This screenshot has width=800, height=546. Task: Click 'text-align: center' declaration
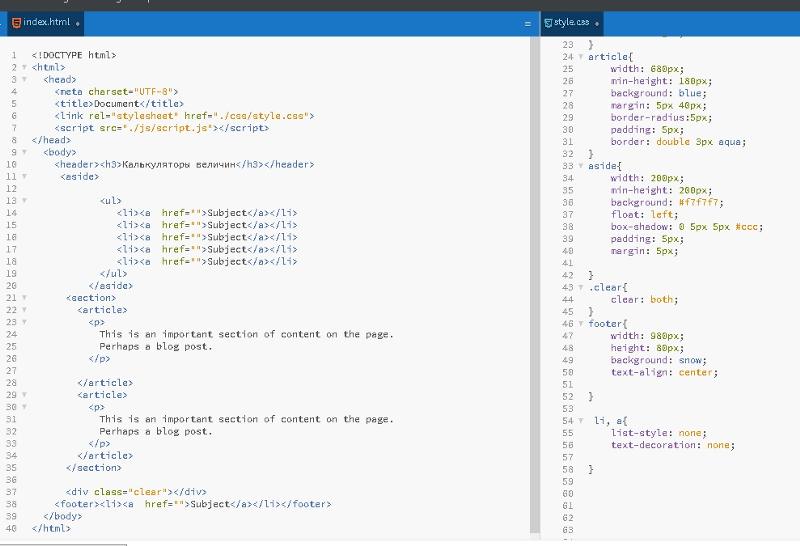pyautogui.click(x=664, y=373)
